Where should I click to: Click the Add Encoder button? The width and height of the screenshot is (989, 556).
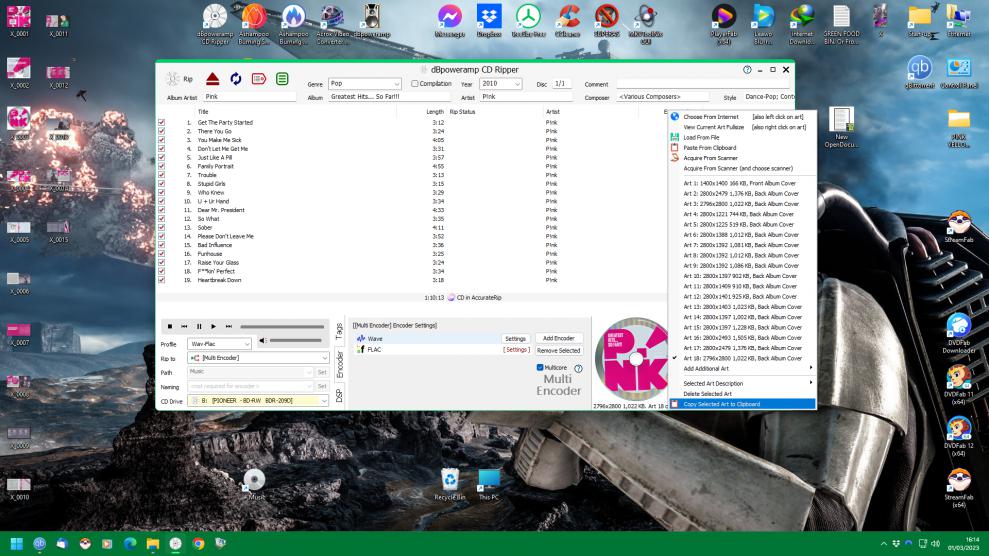(559, 339)
